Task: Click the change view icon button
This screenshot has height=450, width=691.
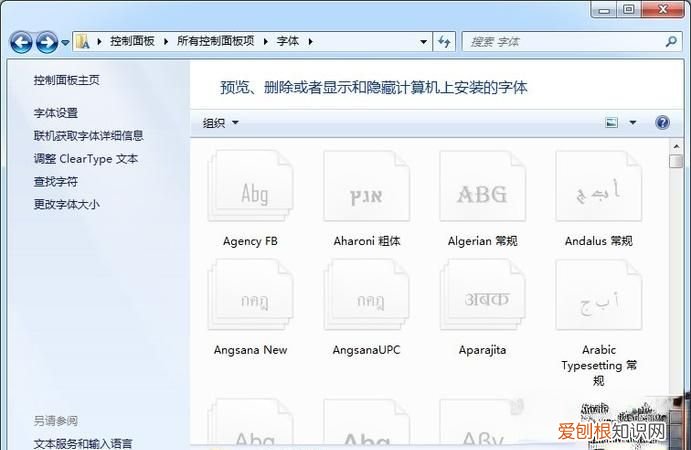Action: 611,123
